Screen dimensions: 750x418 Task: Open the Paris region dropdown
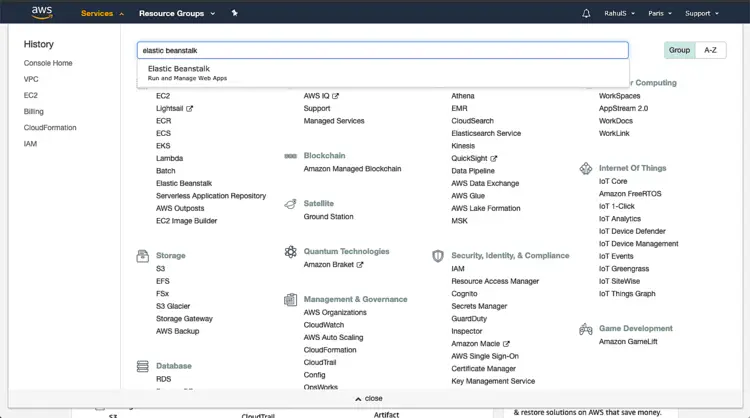pyautogui.click(x=658, y=13)
